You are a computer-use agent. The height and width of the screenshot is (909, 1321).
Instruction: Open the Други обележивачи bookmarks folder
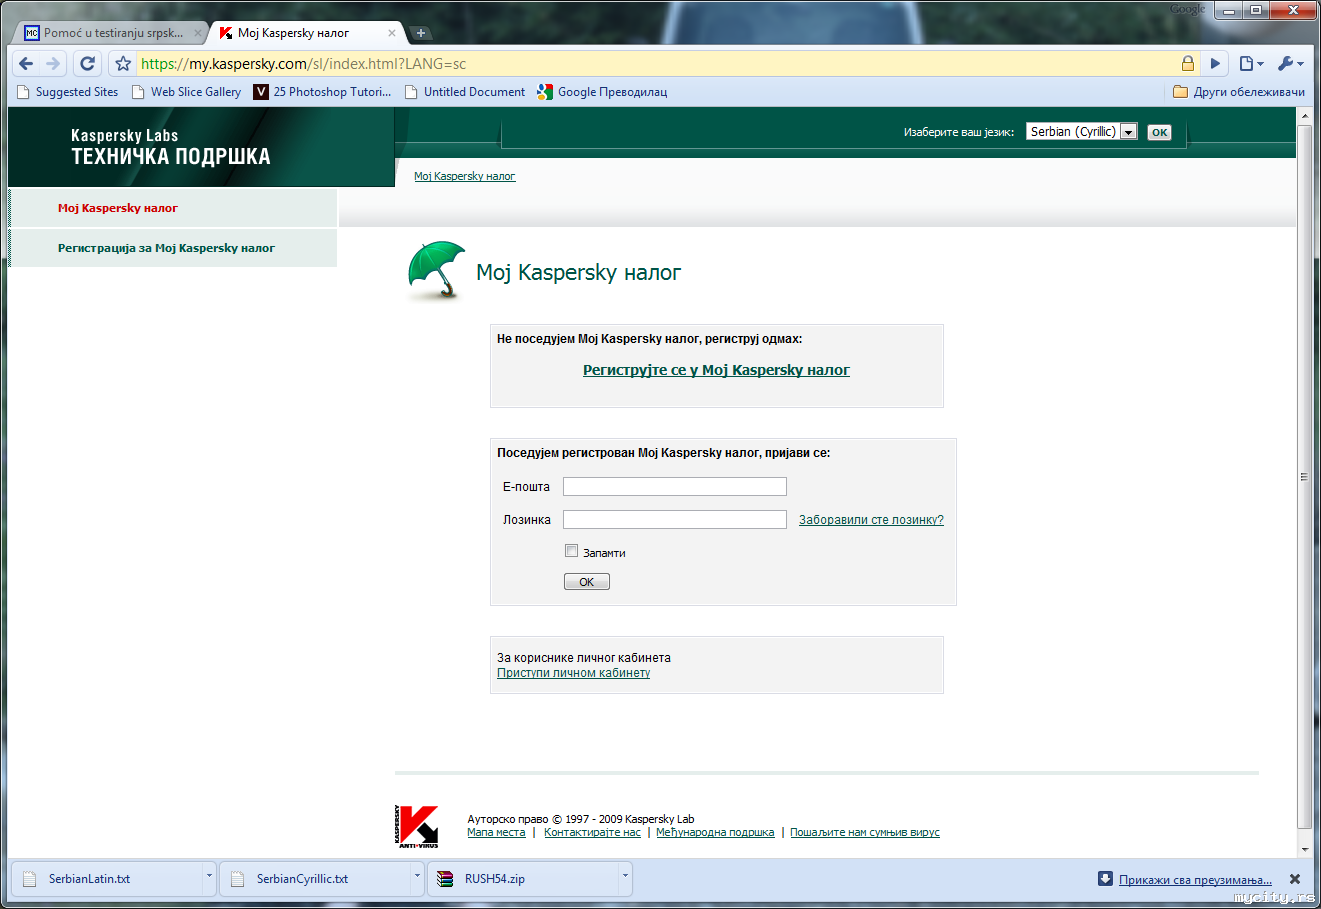(1239, 92)
